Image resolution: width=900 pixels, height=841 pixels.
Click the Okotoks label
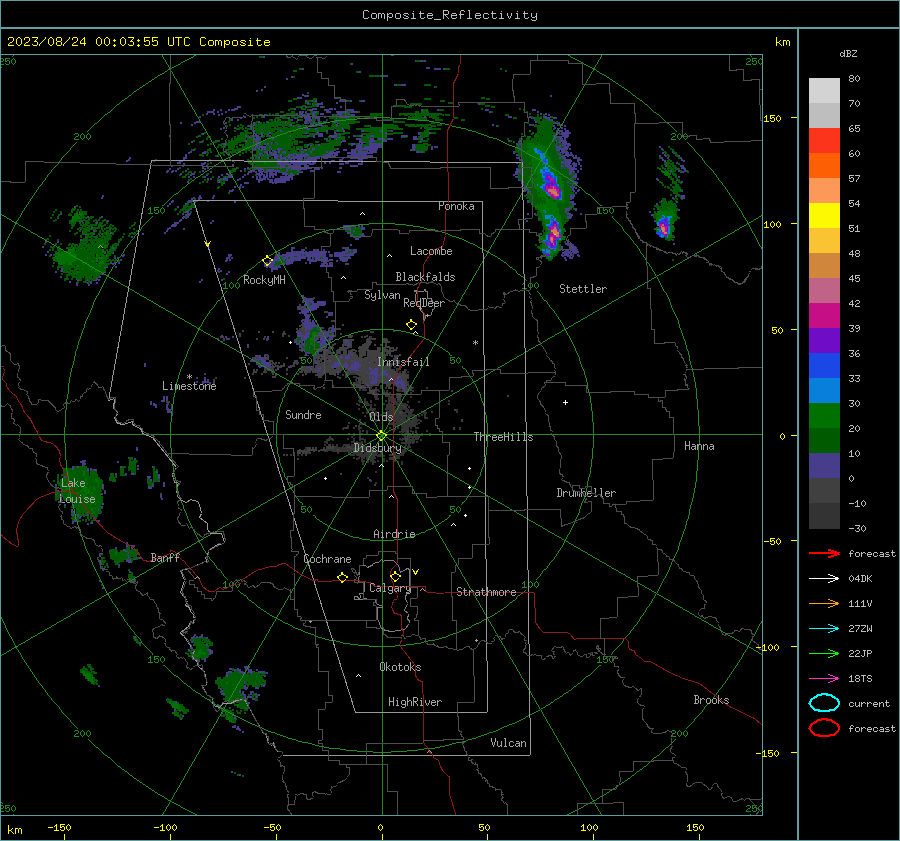pos(400,667)
